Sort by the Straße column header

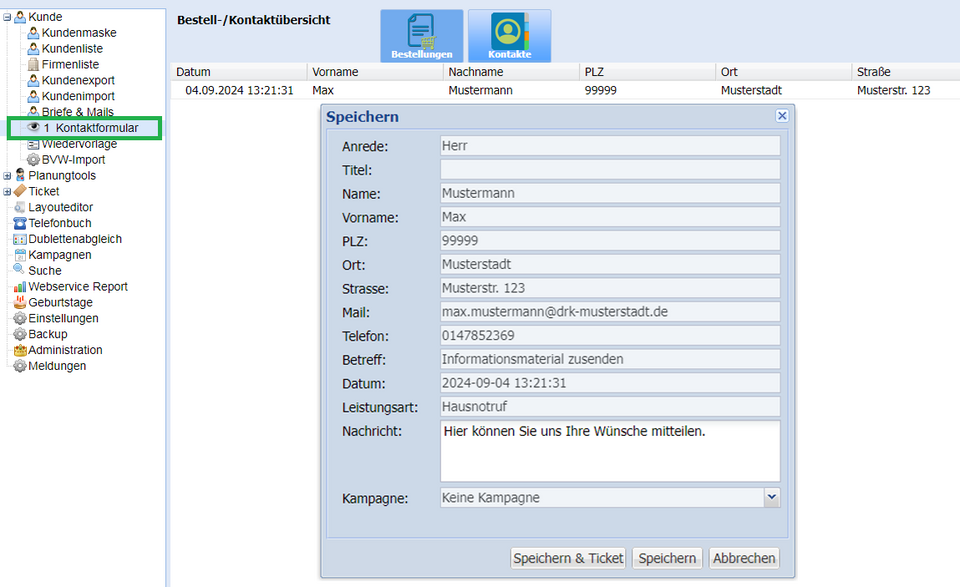[906, 72]
